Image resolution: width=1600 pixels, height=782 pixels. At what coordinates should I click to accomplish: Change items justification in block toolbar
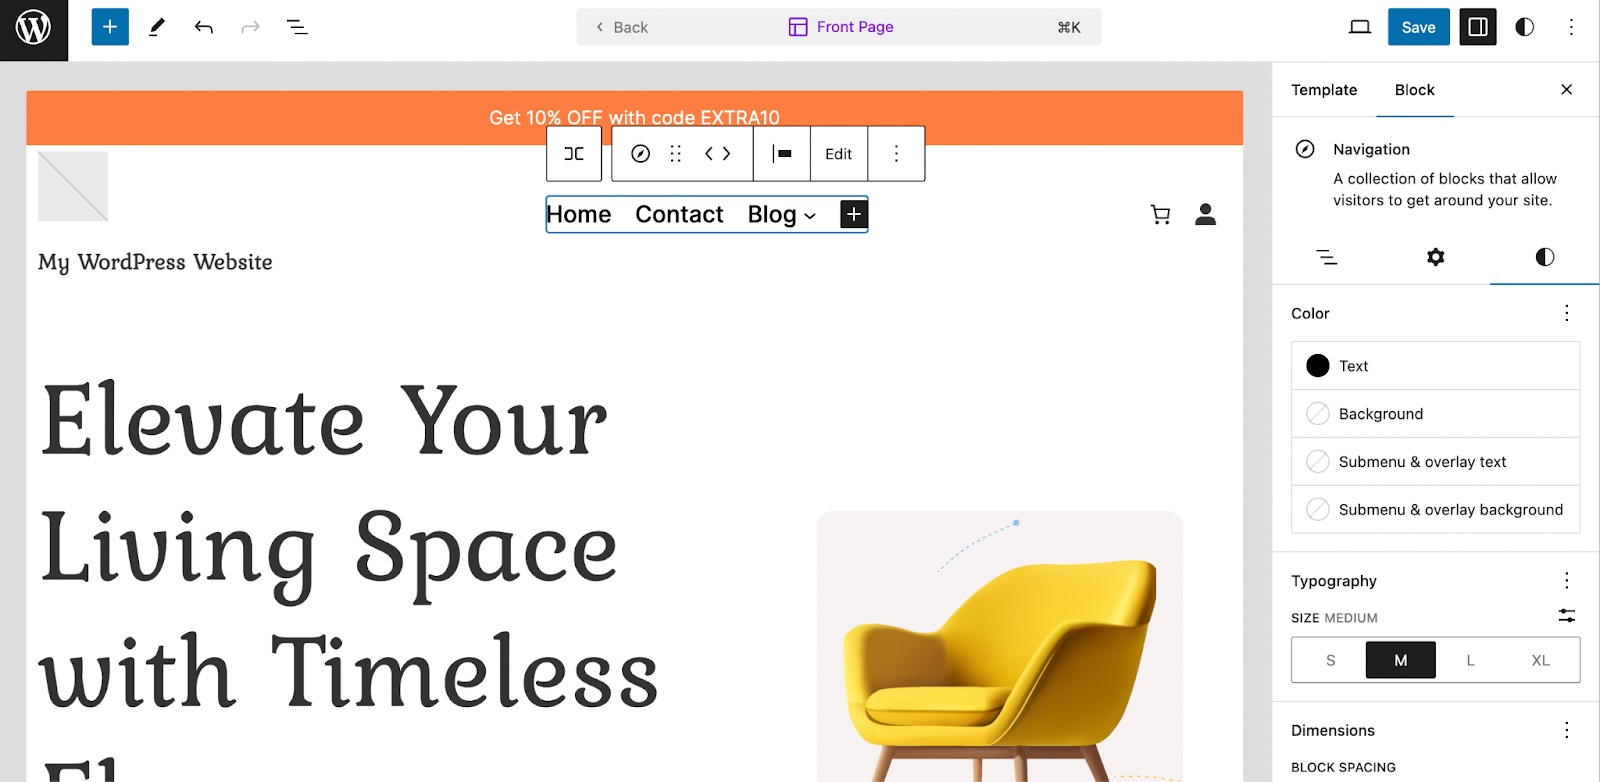(x=782, y=154)
